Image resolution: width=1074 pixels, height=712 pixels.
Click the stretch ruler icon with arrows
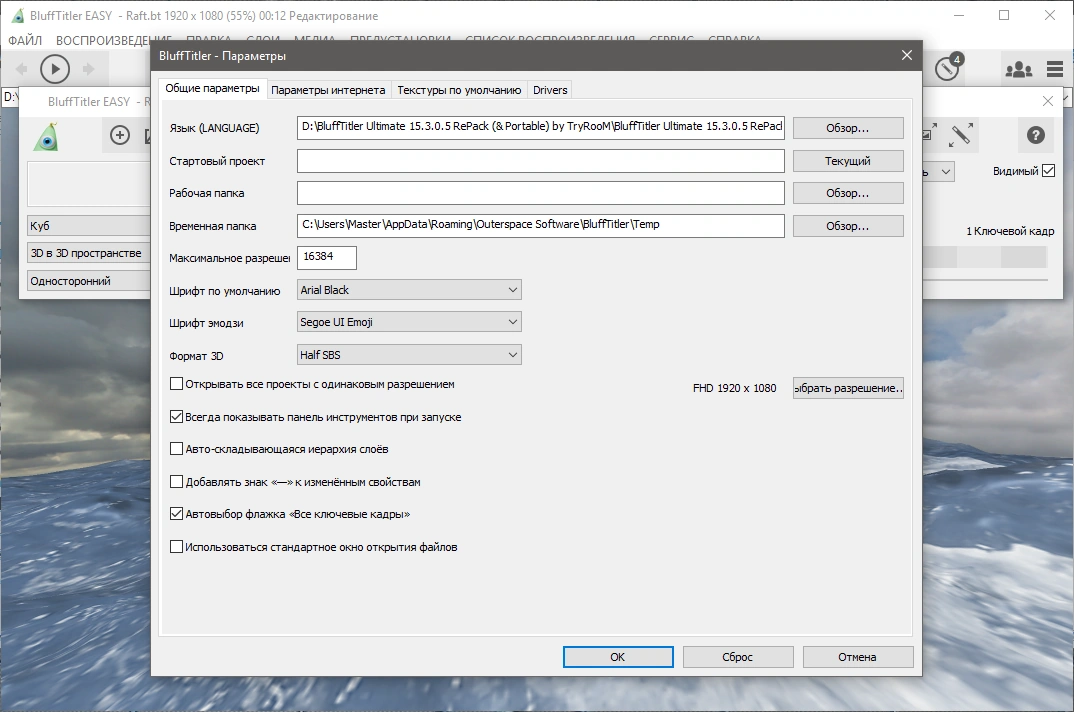[960, 135]
